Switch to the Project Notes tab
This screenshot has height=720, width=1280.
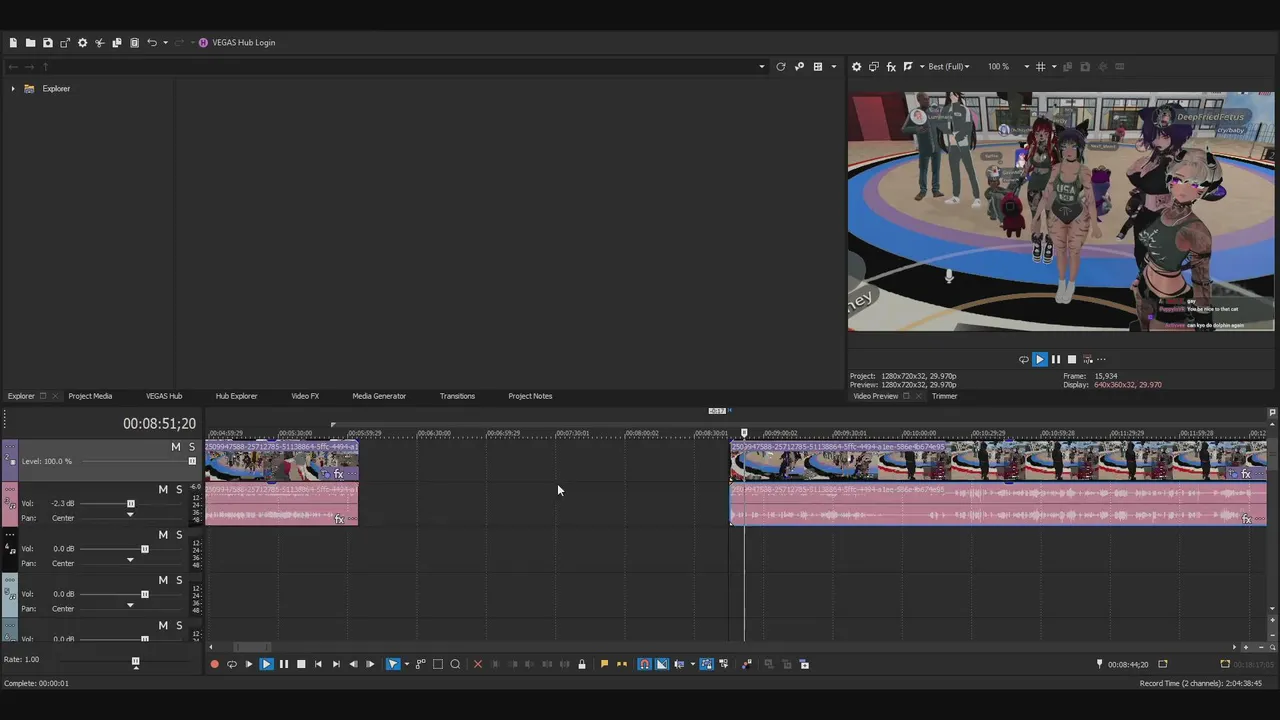pos(530,396)
